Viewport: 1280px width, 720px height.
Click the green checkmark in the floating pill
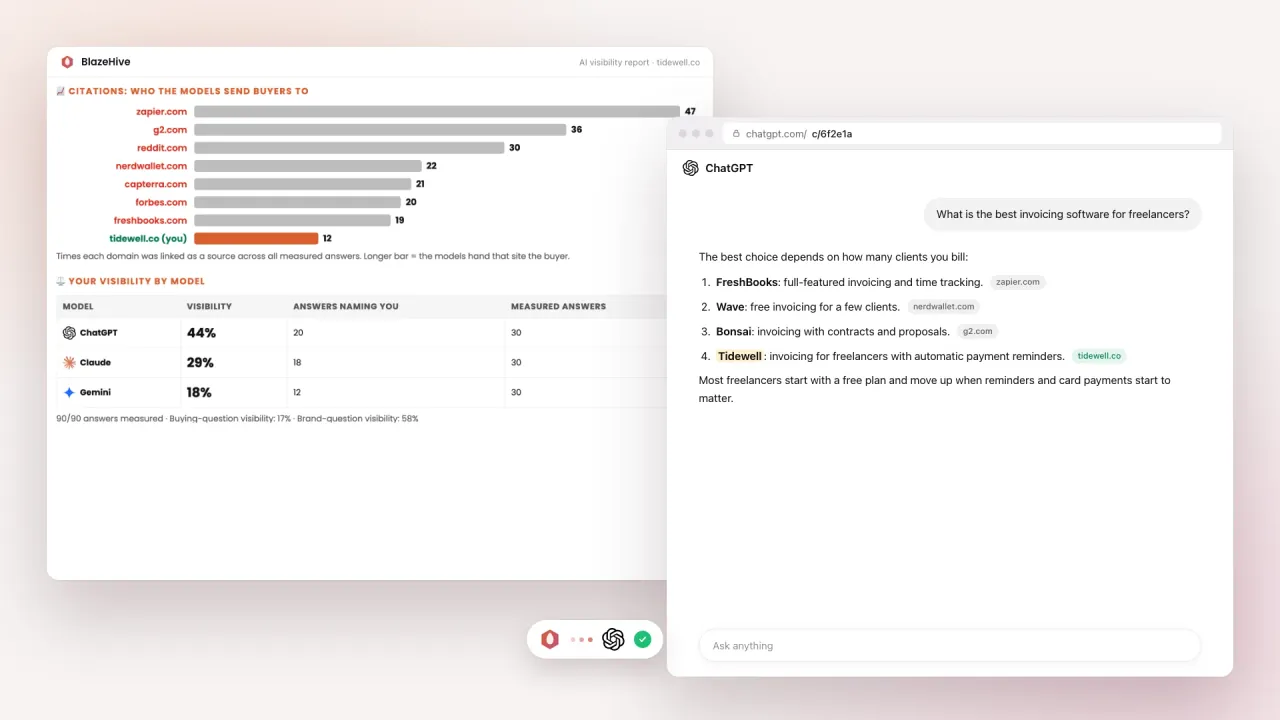point(643,639)
